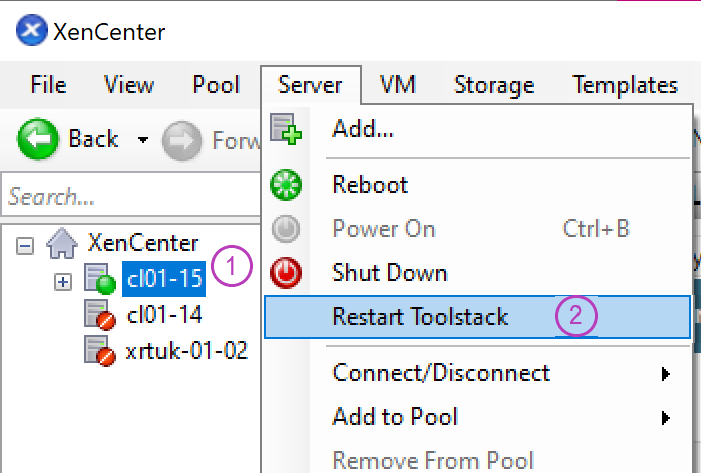
Task: Click the Back button label
Action: point(93,139)
